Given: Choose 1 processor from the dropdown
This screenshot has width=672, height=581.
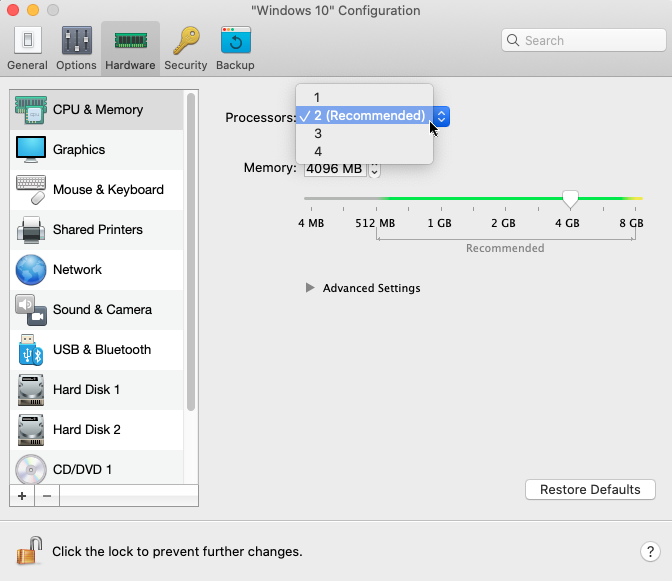Looking at the screenshot, I should (x=364, y=97).
